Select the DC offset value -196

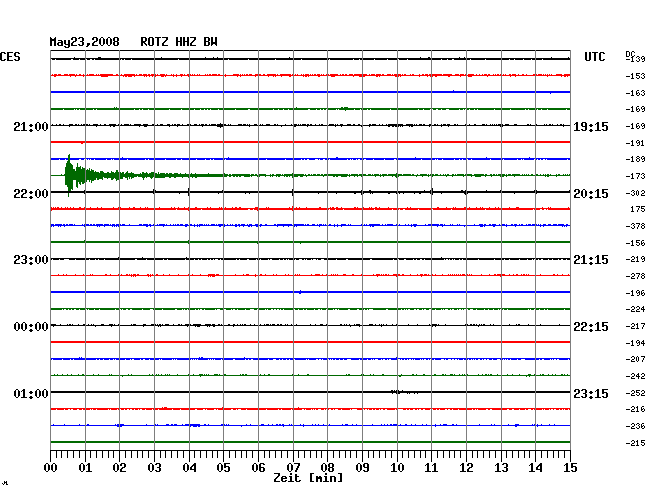[x=635, y=293]
